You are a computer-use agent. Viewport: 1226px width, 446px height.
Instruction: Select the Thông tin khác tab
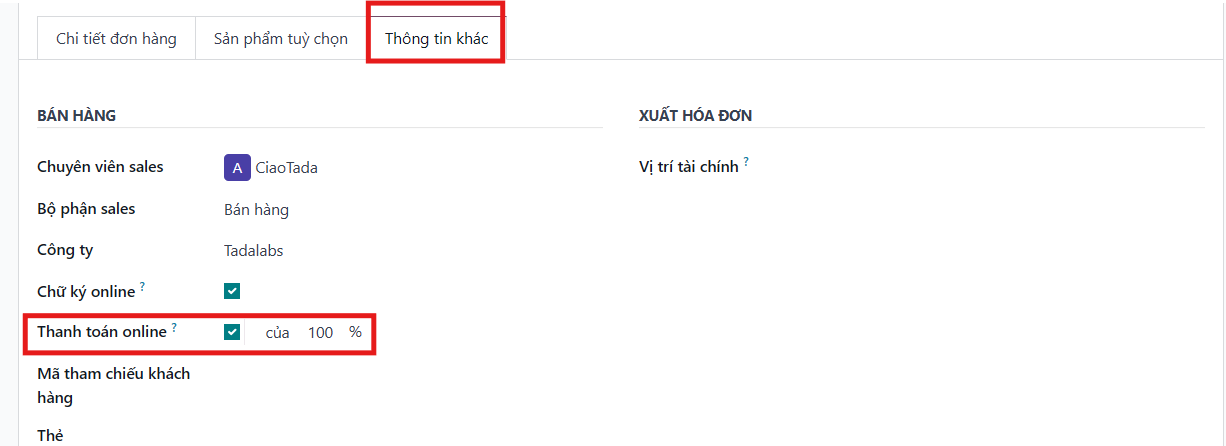[x=437, y=39]
